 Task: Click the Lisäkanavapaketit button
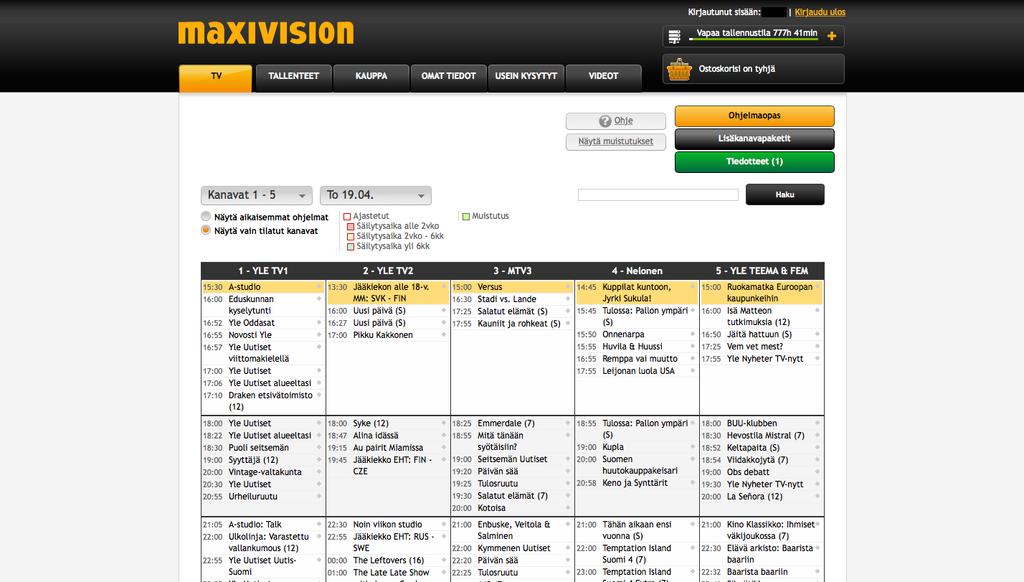click(x=754, y=138)
